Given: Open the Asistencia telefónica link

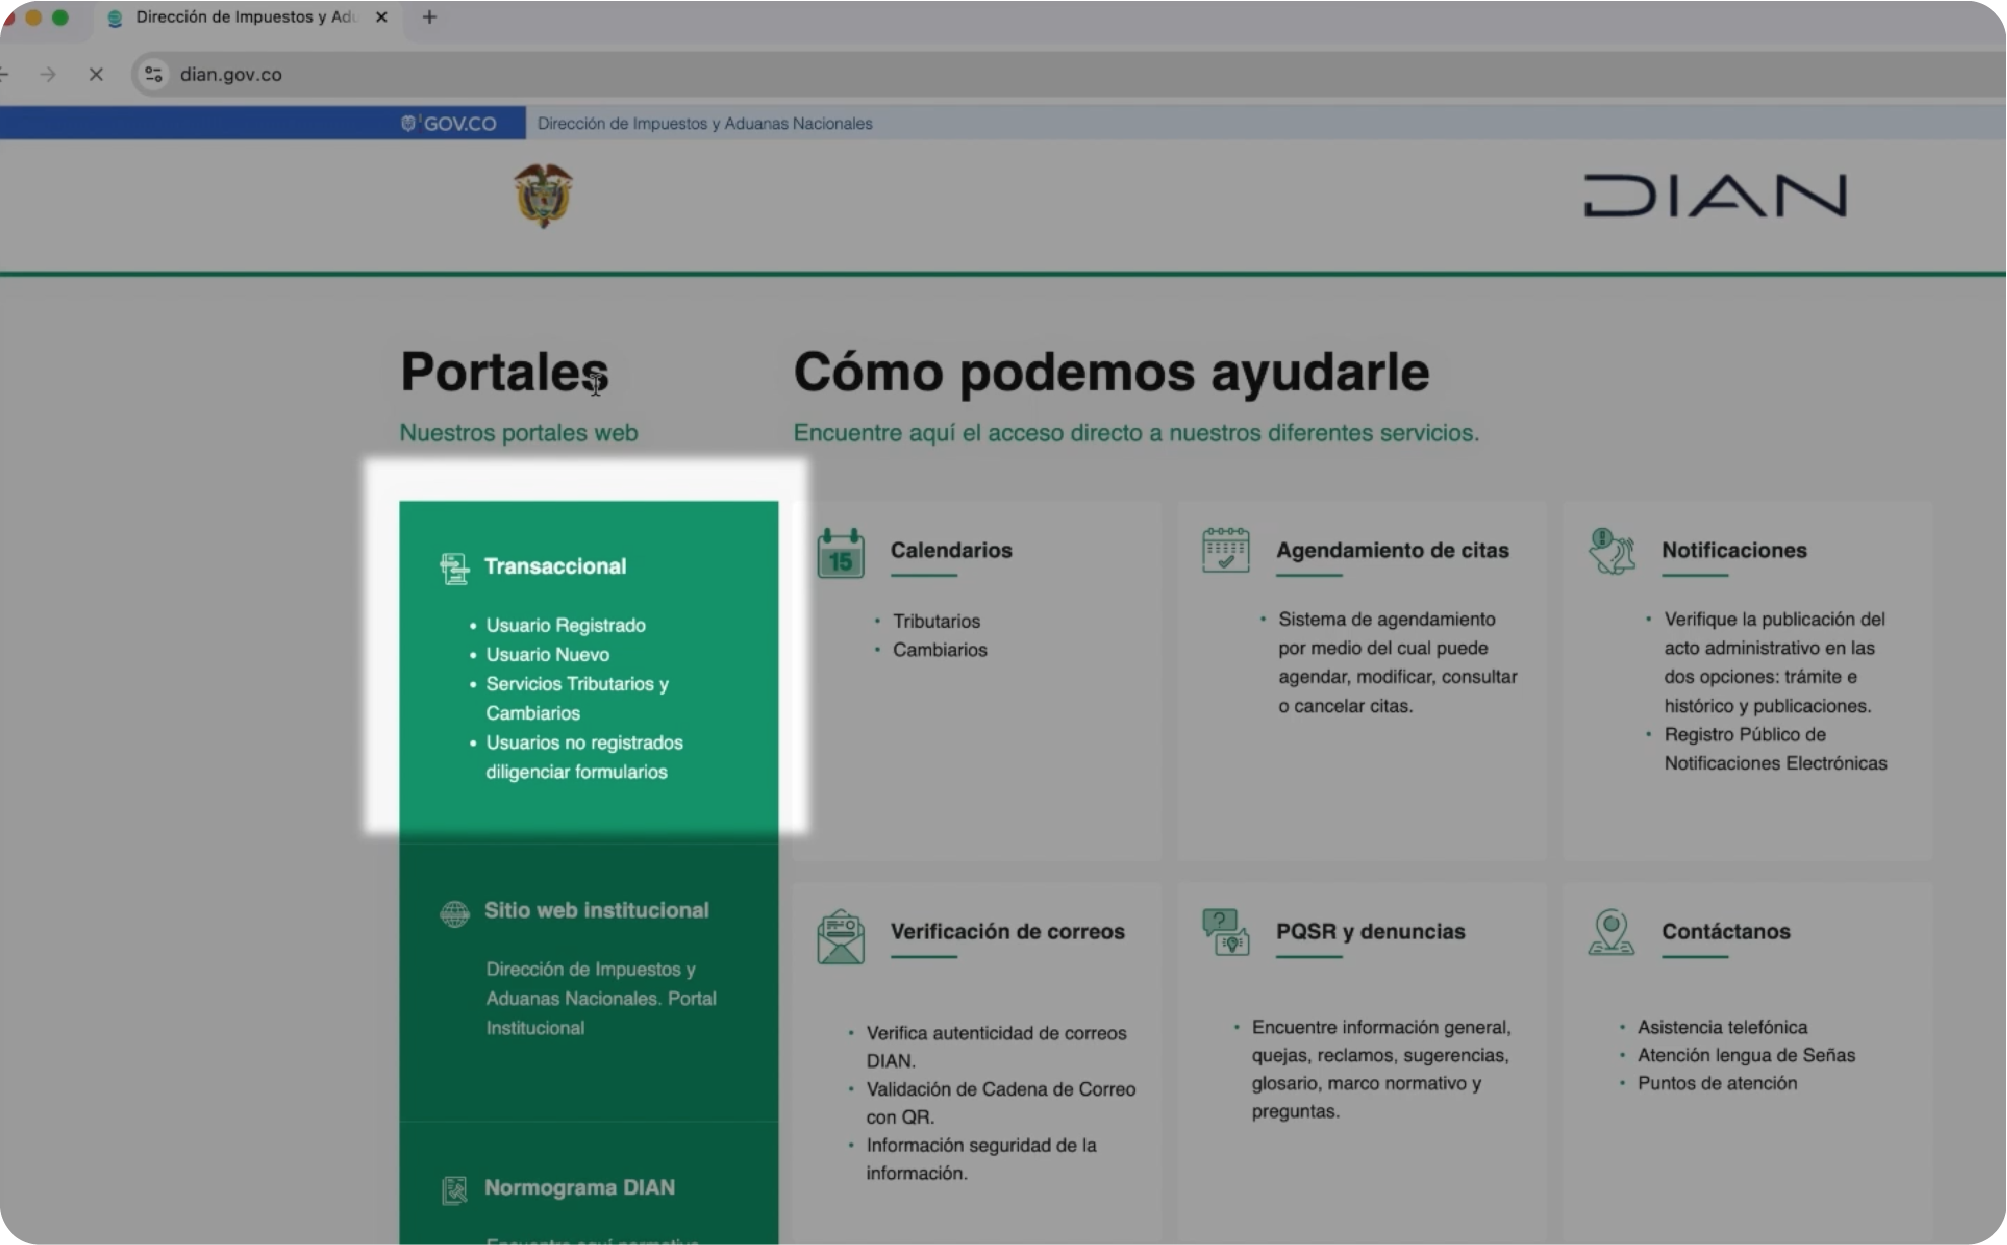Looking at the screenshot, I should coord(1722,1027).
